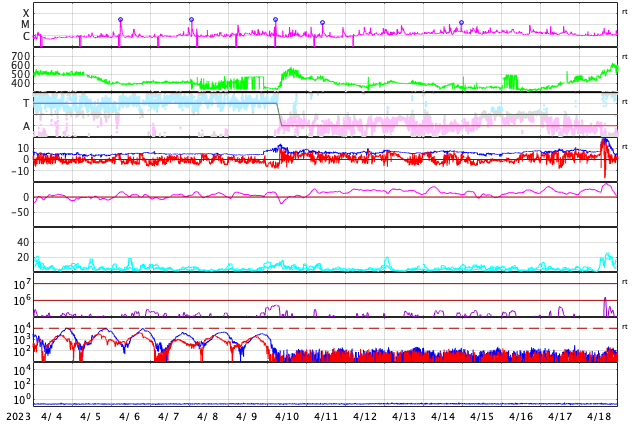This screenshot has width=634, height=424.
Task: Choose the 4/16 date label
Action: (x=521, y=416)
